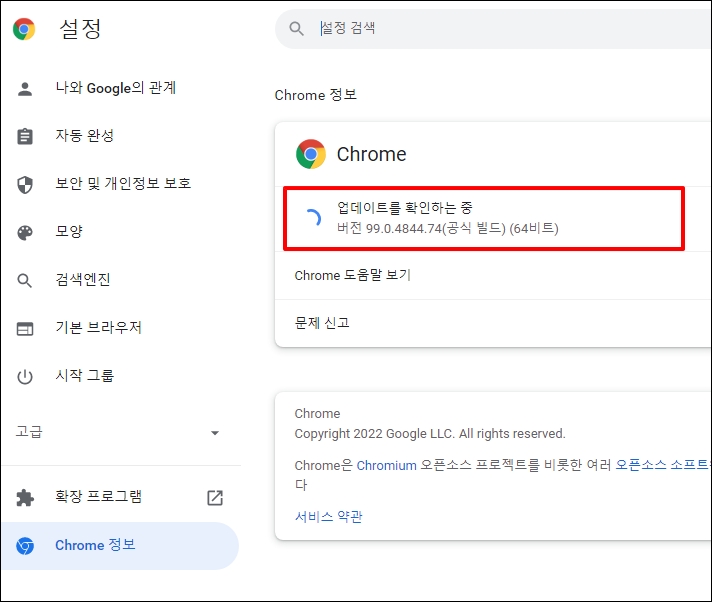This screenshot has width=712, height=602.
Task: Click the 고급 label in sidebar
Action: click(x=29, y=432)
